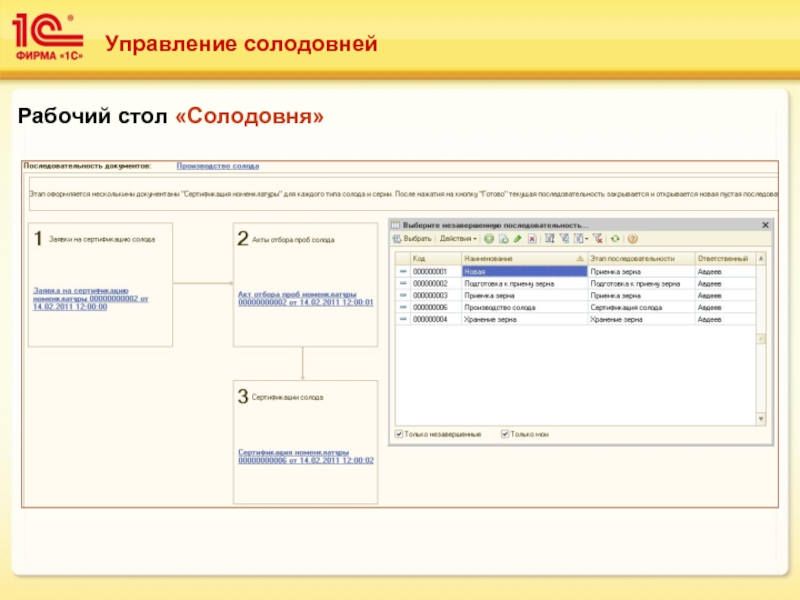Image resolution: width=800 pixels, height=600 pixels.
Task: Click the pencil Edit item icon
Action: click(x=517, y=239)
